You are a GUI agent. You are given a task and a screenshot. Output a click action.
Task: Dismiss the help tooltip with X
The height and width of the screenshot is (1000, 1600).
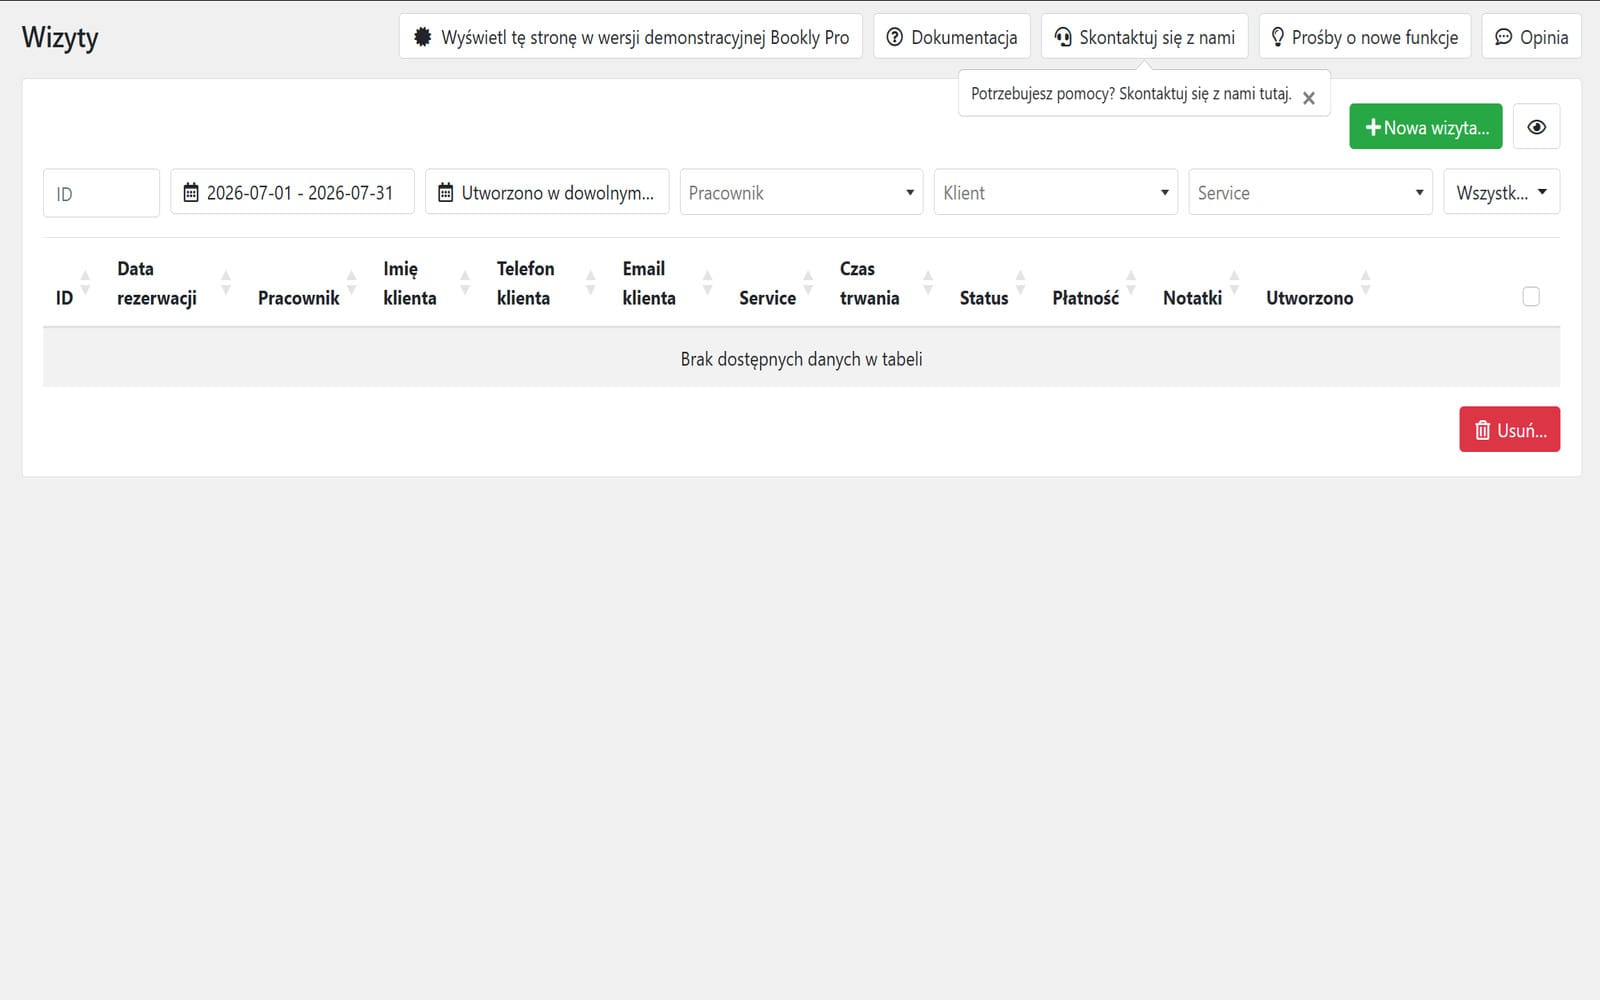pyautogui.click(x=1309, y=98)
